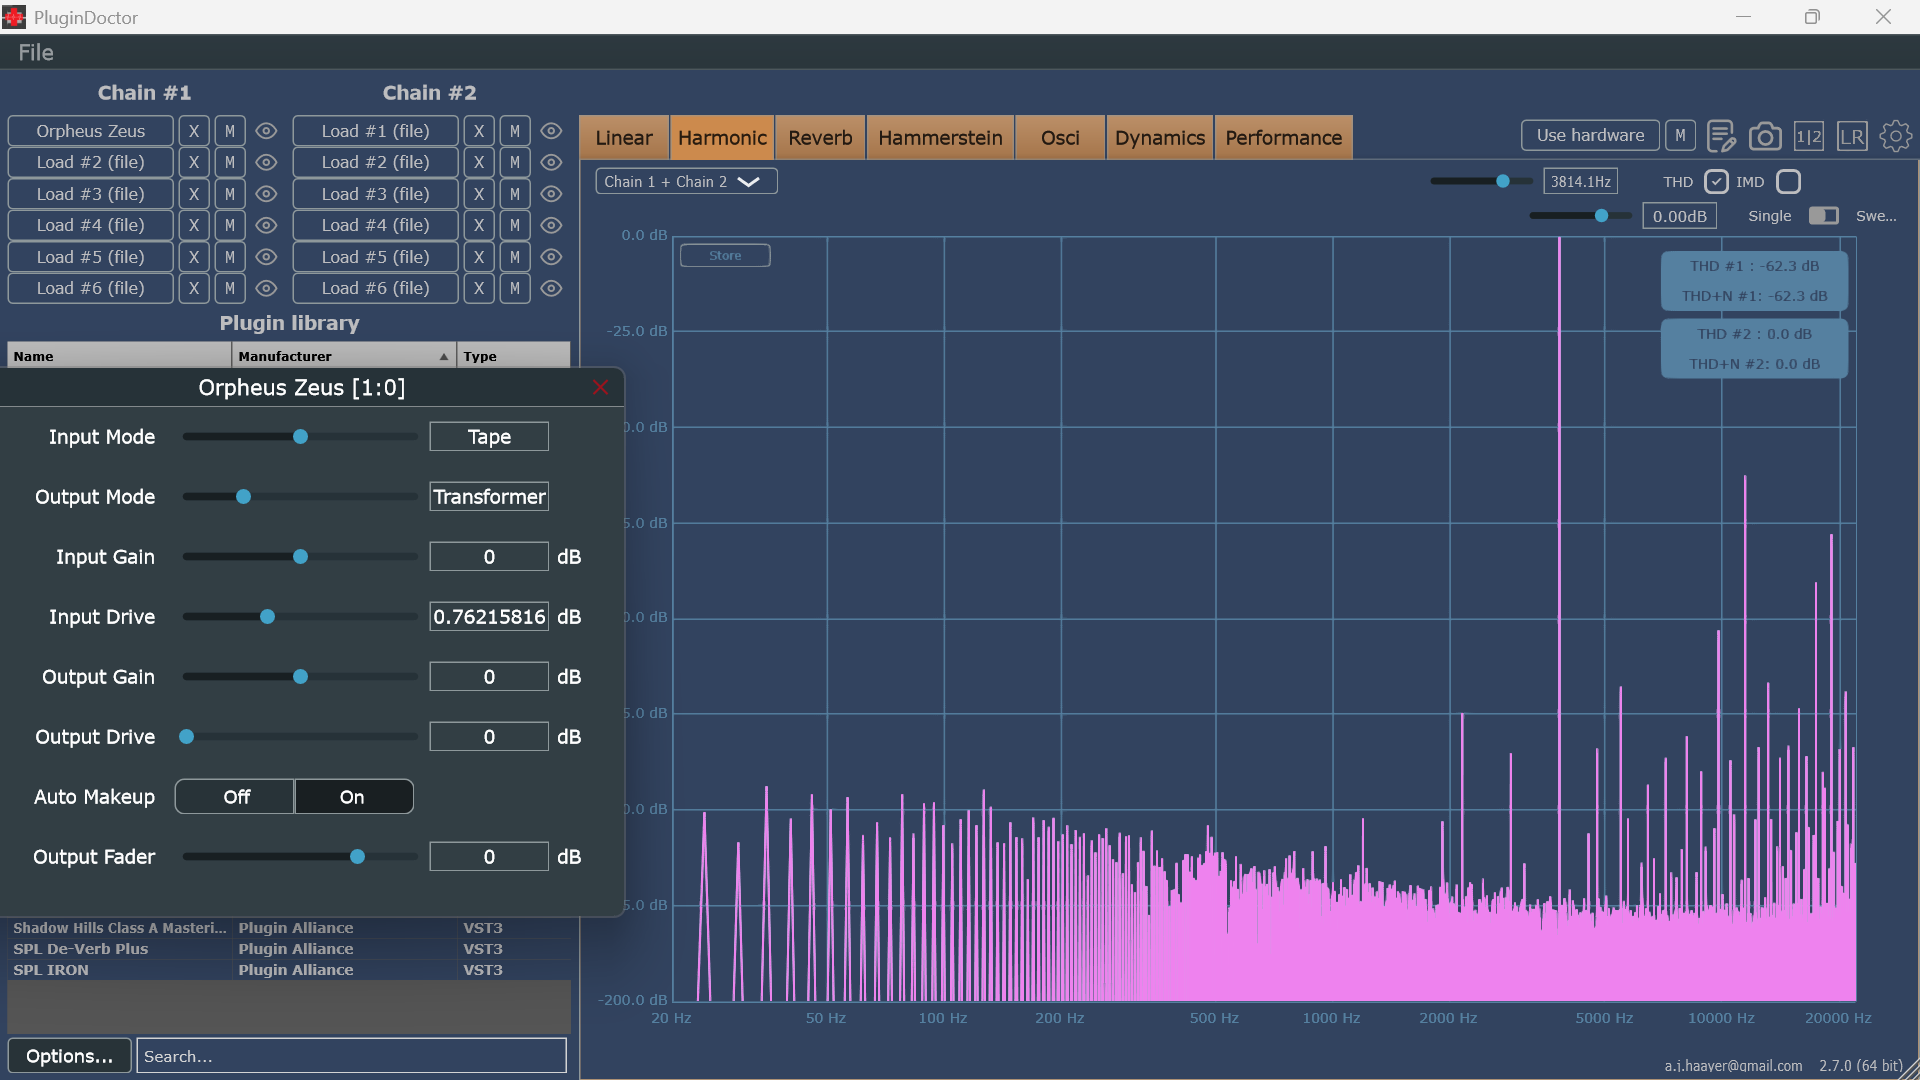The height and width of the screenshot is (1080, 1920).
Task: Toggle eye for Chain #1 Load #2
Action: coord(266,162)
